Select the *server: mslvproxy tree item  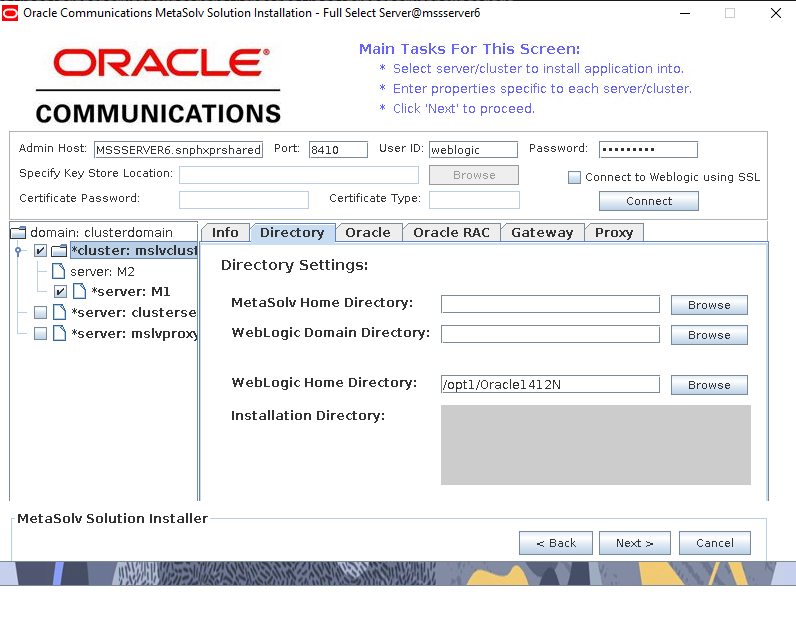(134, 334)
